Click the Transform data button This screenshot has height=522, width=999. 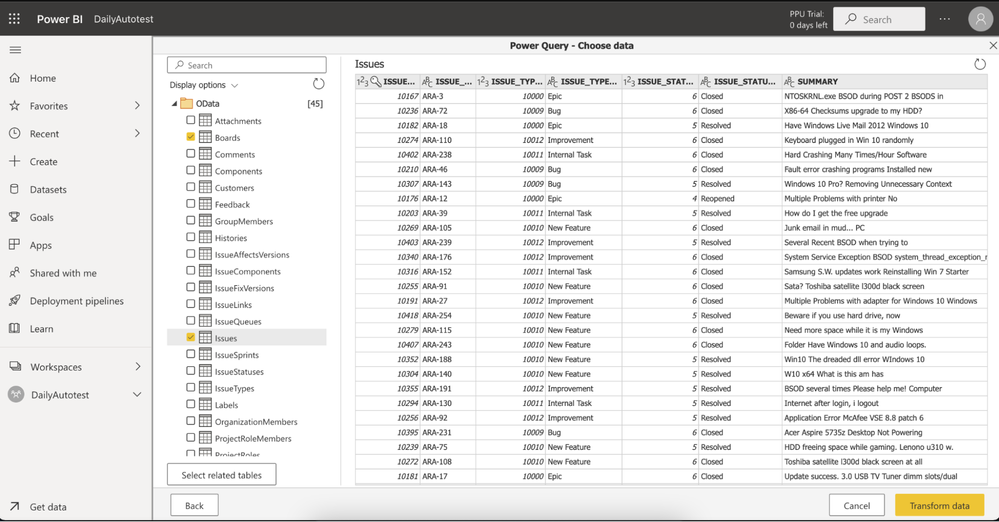point(939,505)
